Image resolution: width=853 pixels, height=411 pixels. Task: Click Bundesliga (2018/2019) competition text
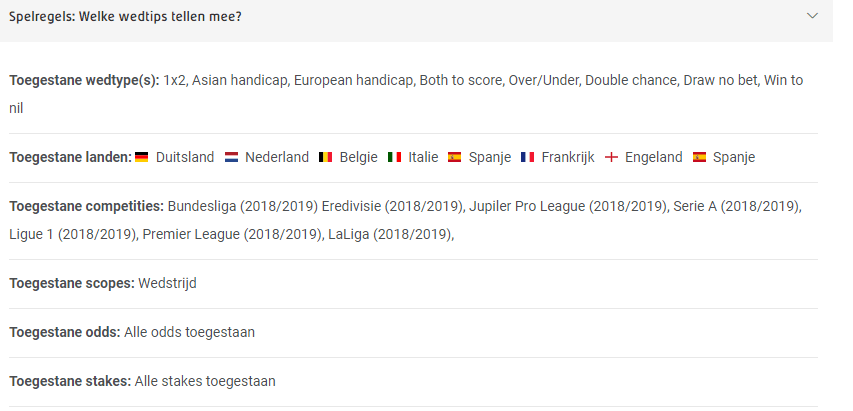coord(243,207)
